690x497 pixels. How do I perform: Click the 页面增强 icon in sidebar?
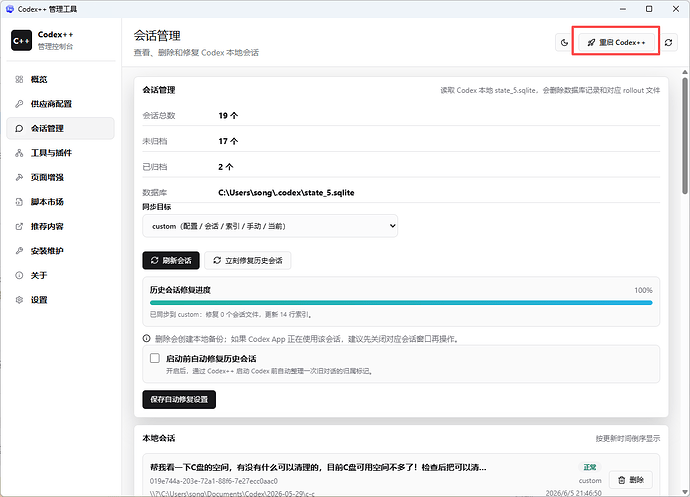pos(19,177)
